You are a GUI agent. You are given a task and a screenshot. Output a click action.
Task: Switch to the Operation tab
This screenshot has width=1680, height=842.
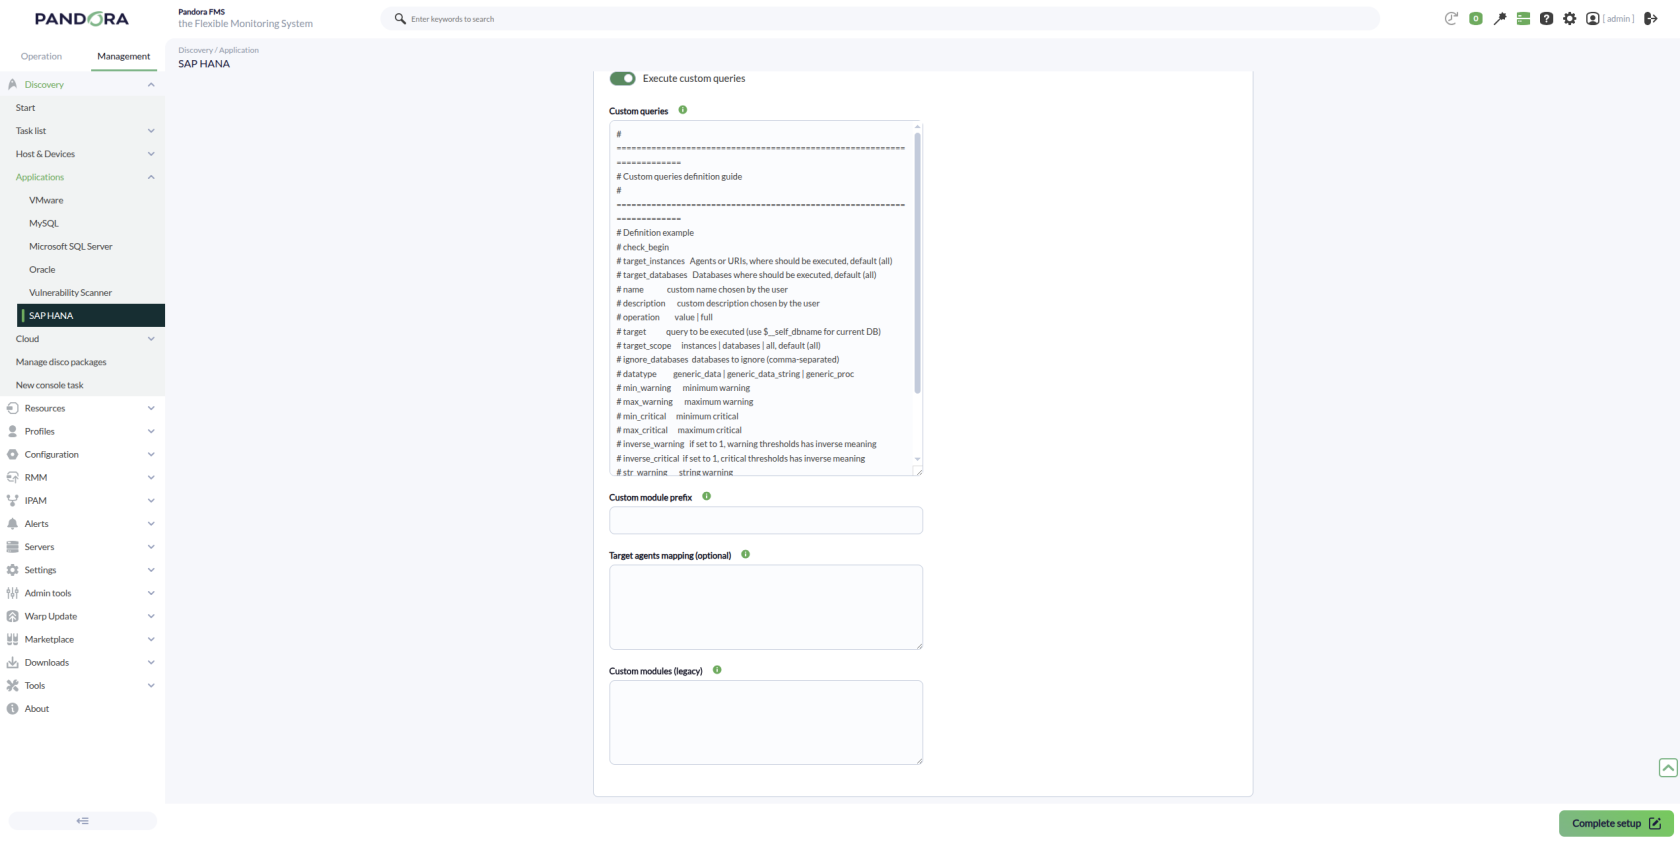click(41, 56)
